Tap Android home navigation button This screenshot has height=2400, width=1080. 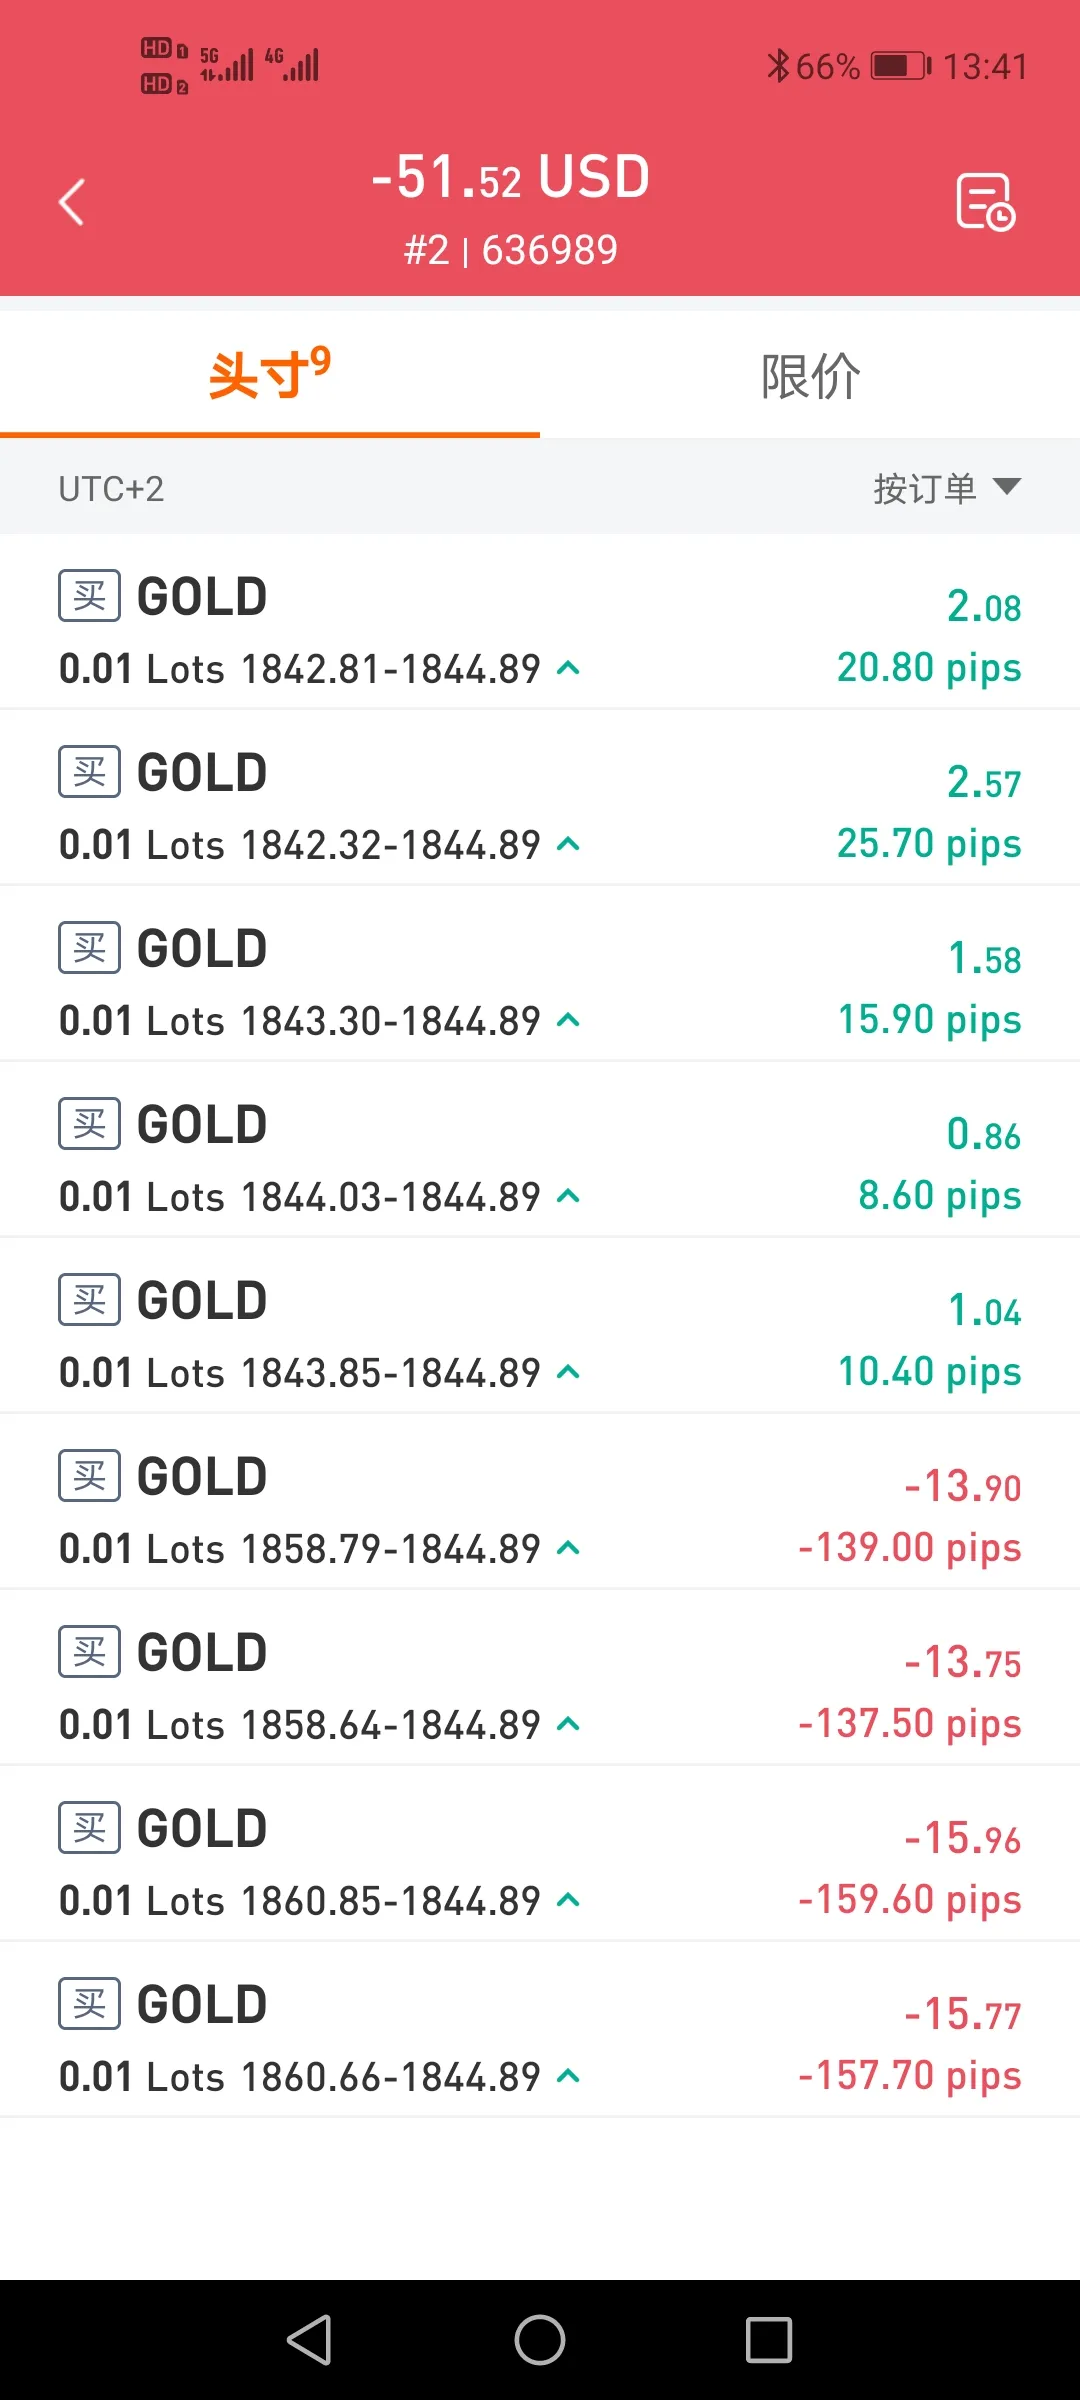(x=540, y=2340)
